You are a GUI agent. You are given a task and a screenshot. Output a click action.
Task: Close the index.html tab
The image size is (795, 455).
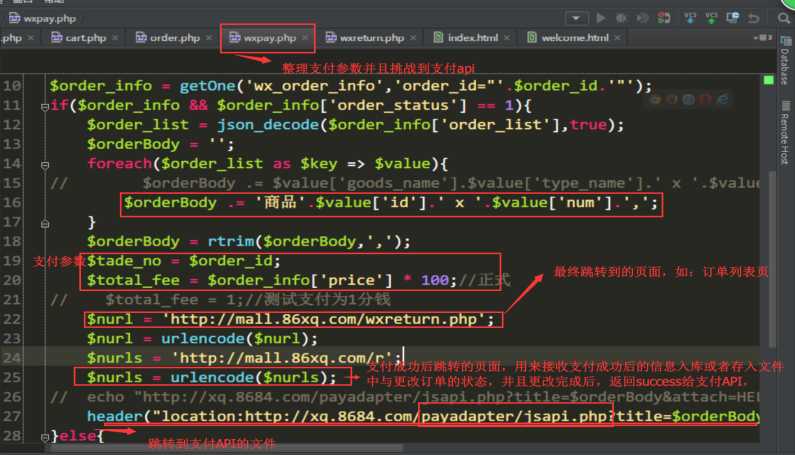click(x=507, y=38)
